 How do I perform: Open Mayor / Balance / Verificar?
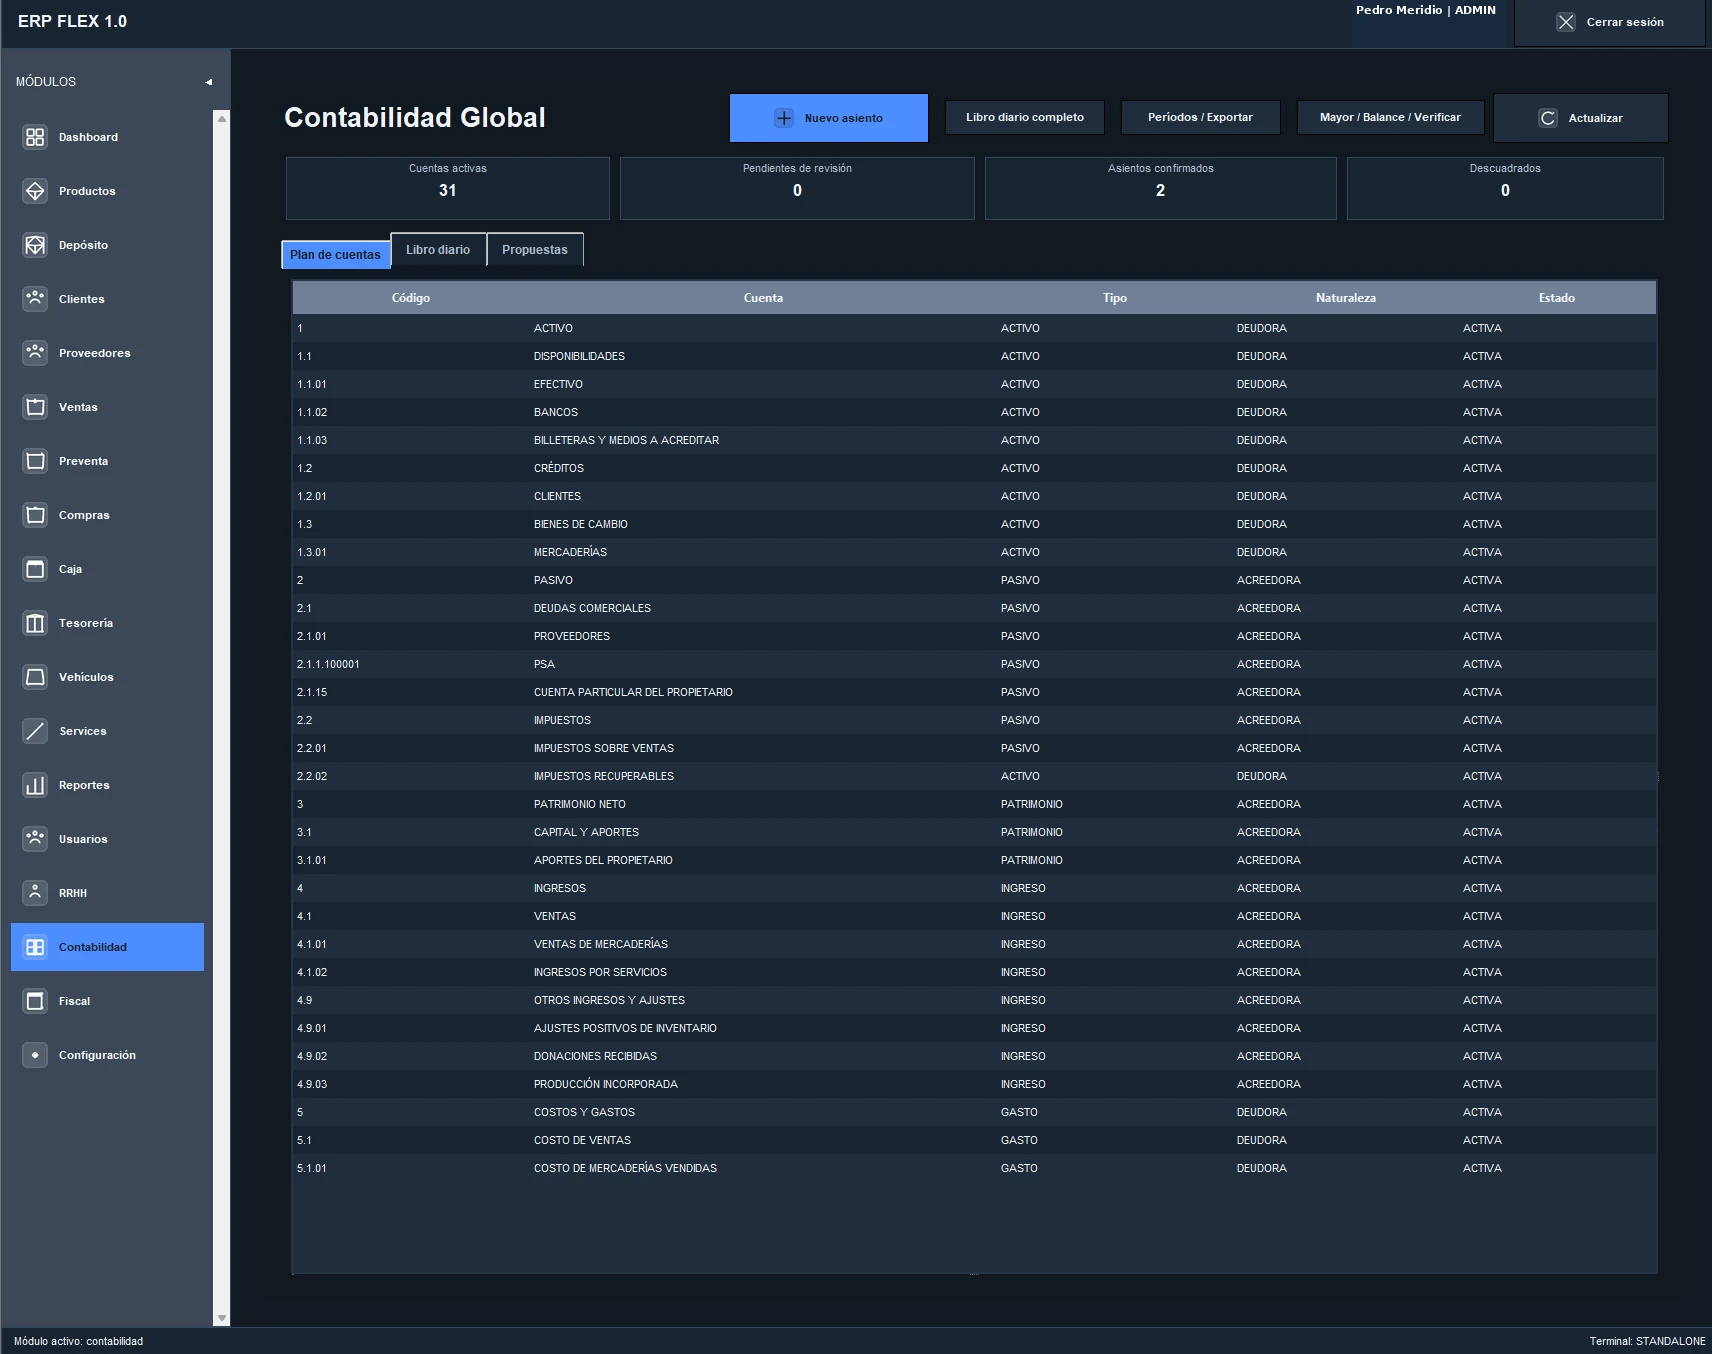[1390, 117]
